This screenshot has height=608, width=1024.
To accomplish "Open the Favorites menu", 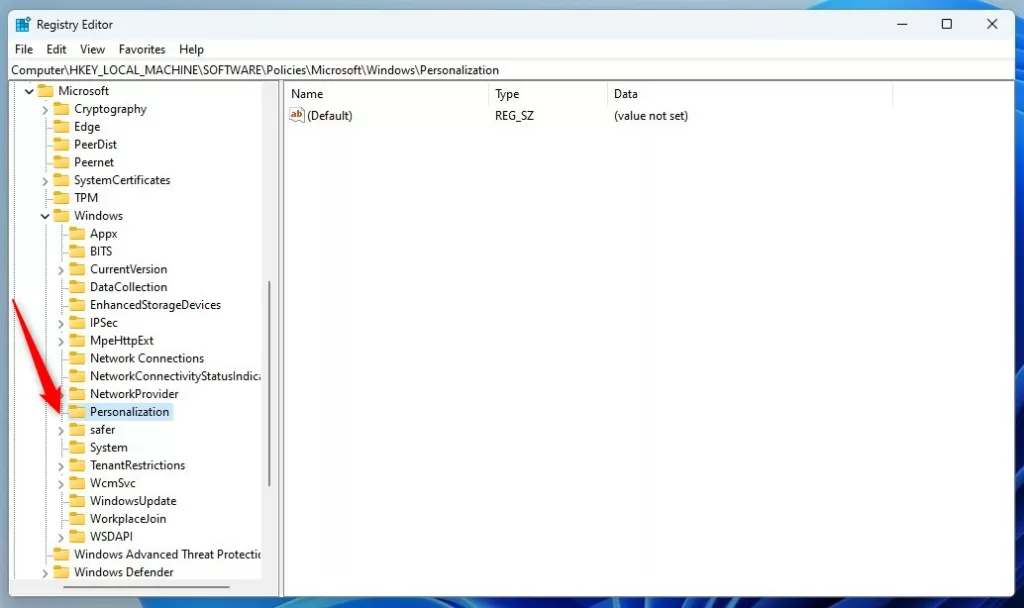I will (x=142, y=49).
